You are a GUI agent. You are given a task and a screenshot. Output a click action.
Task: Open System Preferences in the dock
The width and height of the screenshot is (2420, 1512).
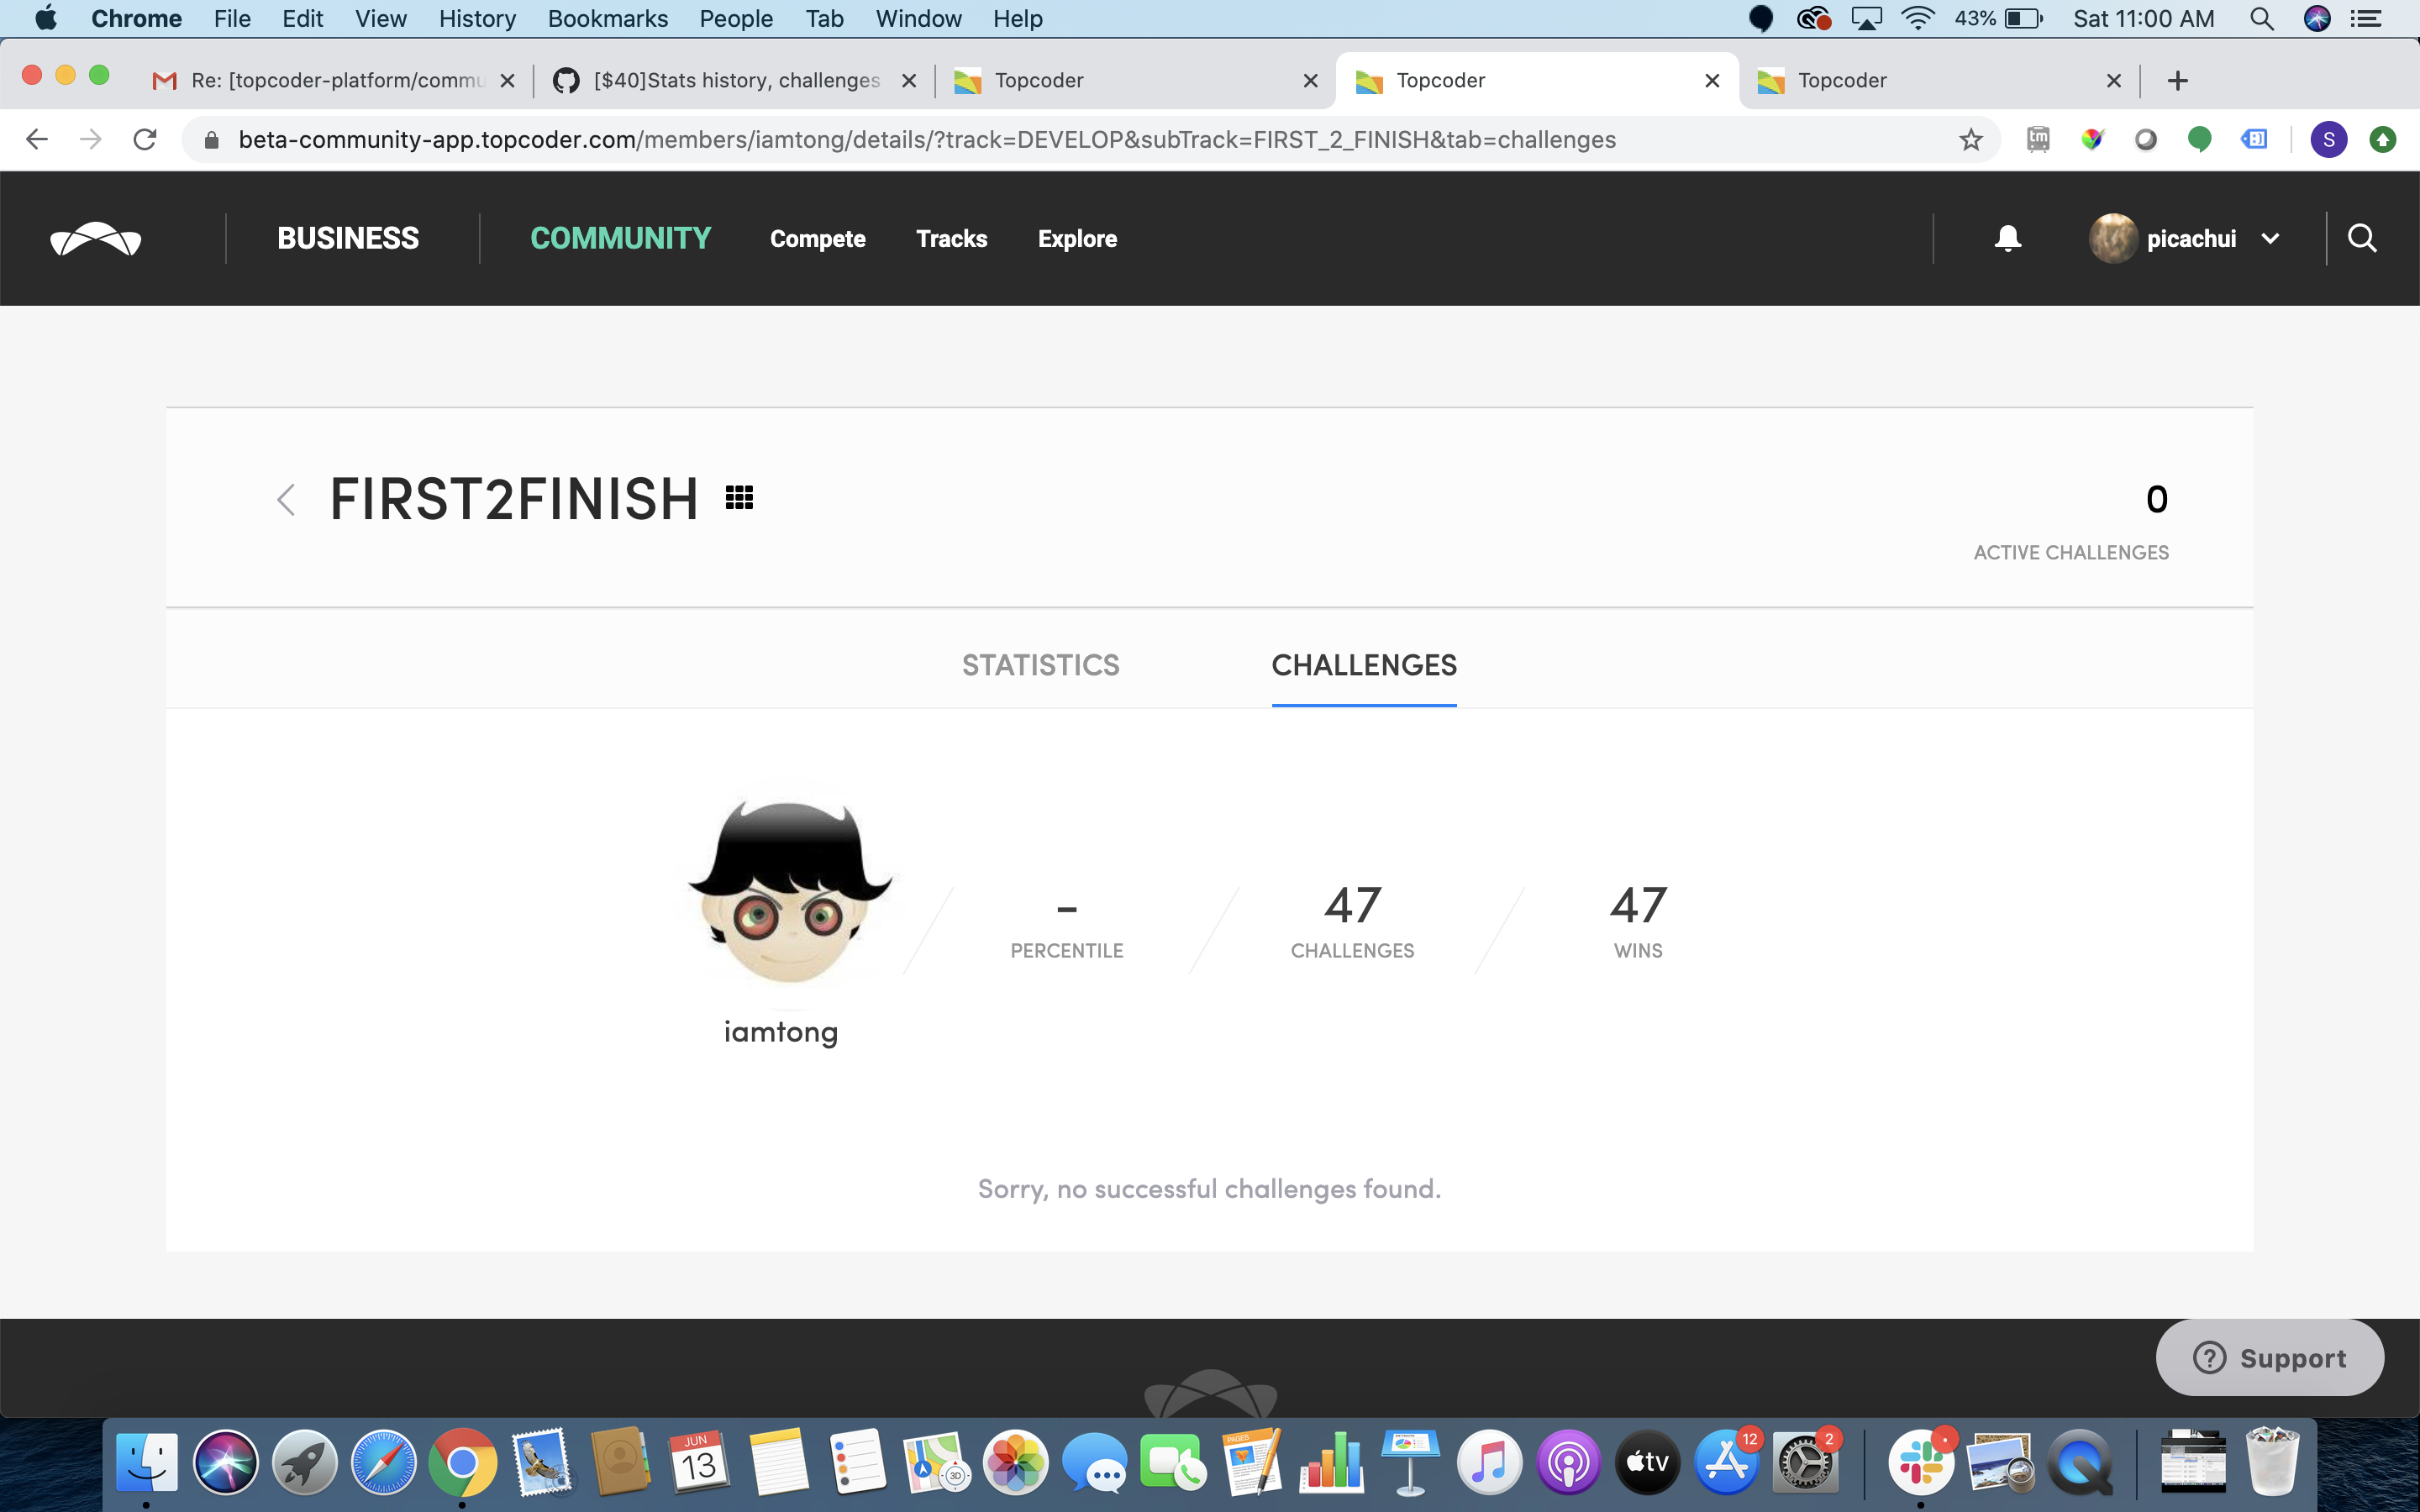1805,1462
